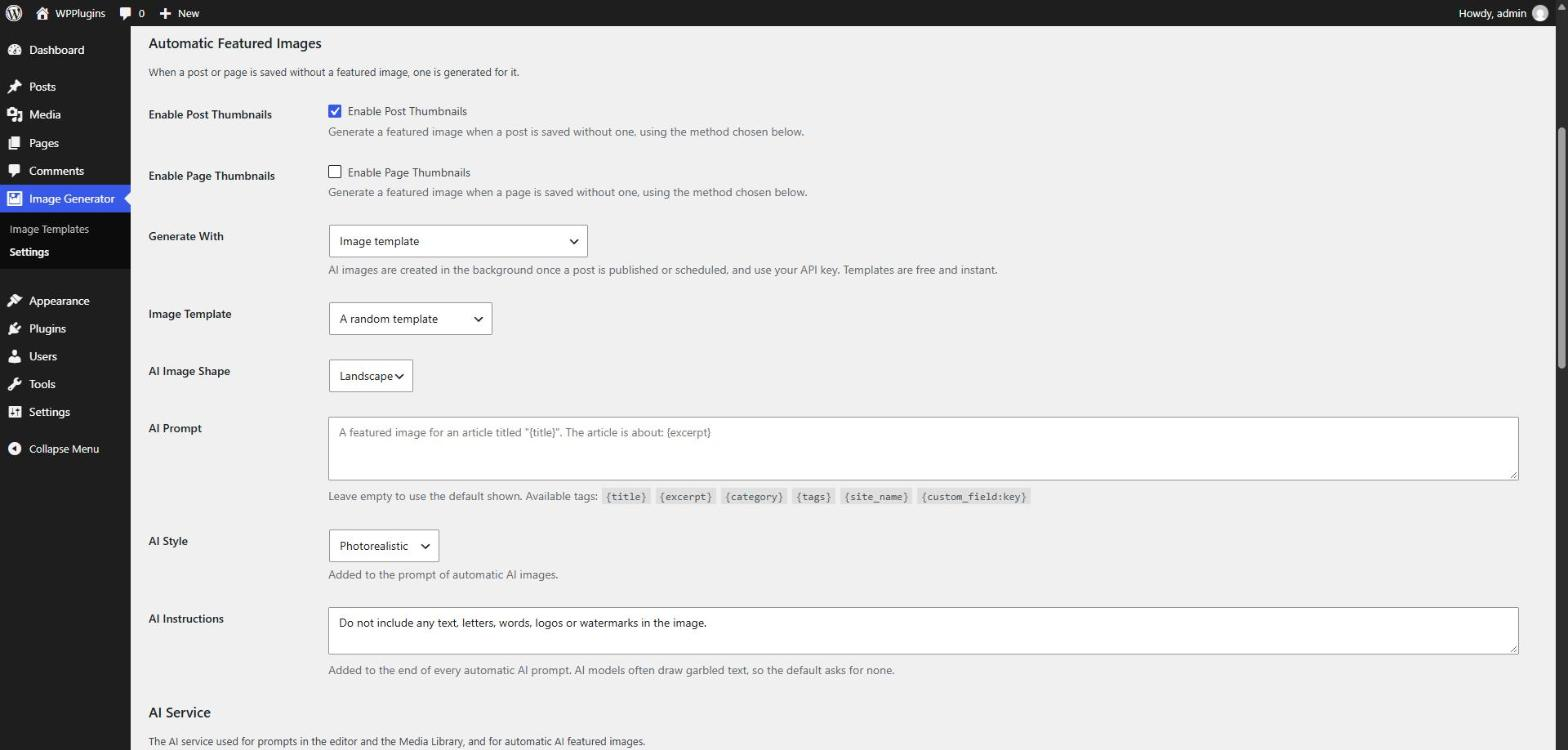
Task: Check Enable Page Thumbnails checkbox
Action: 335,172
